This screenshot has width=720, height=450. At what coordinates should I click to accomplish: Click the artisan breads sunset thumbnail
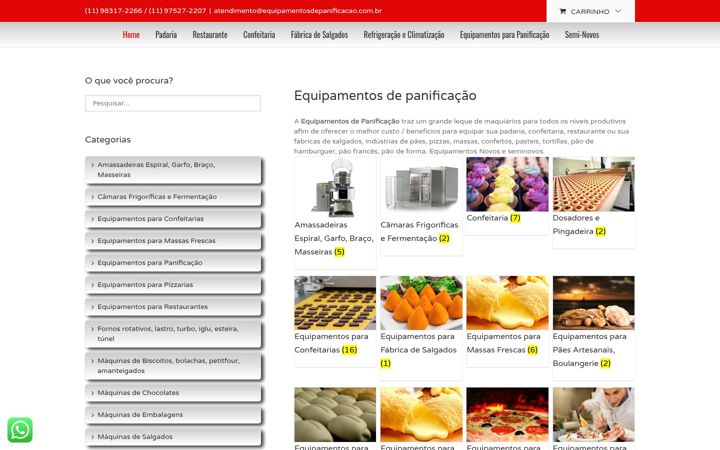pyautogui.click(x=593, y=303)
